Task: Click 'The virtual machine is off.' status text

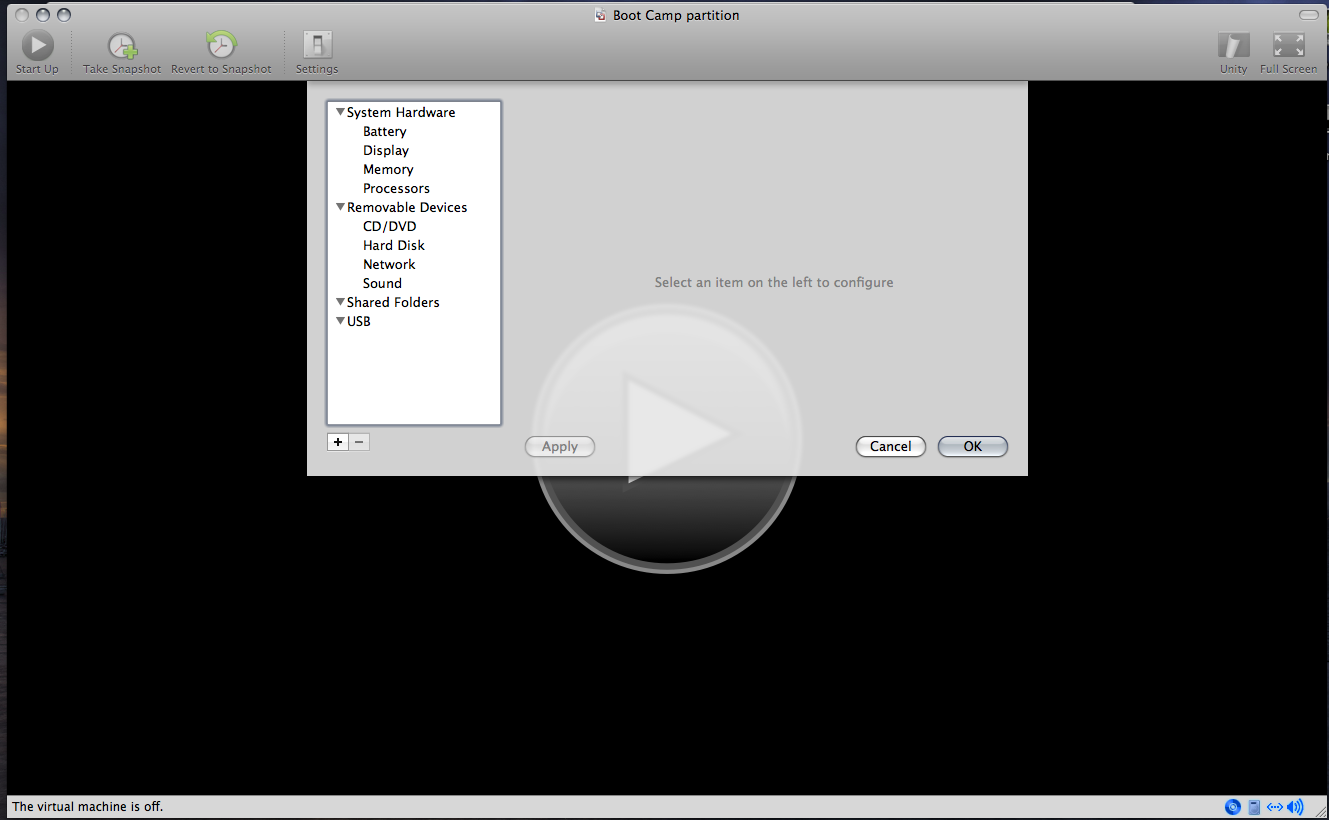Action: 87,807
